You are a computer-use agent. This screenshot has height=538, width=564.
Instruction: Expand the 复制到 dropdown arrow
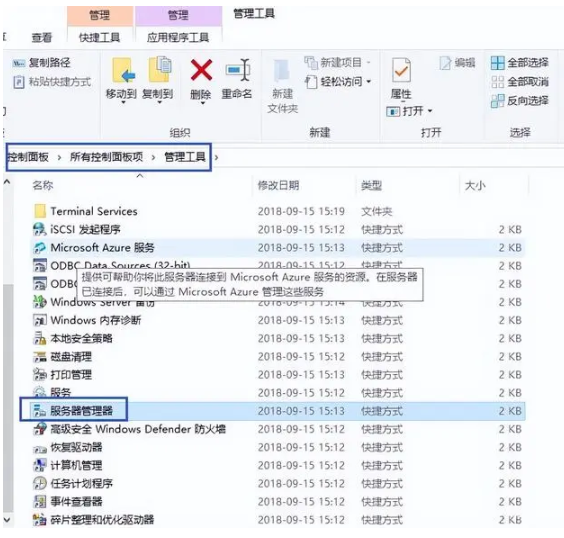[160, 103]
